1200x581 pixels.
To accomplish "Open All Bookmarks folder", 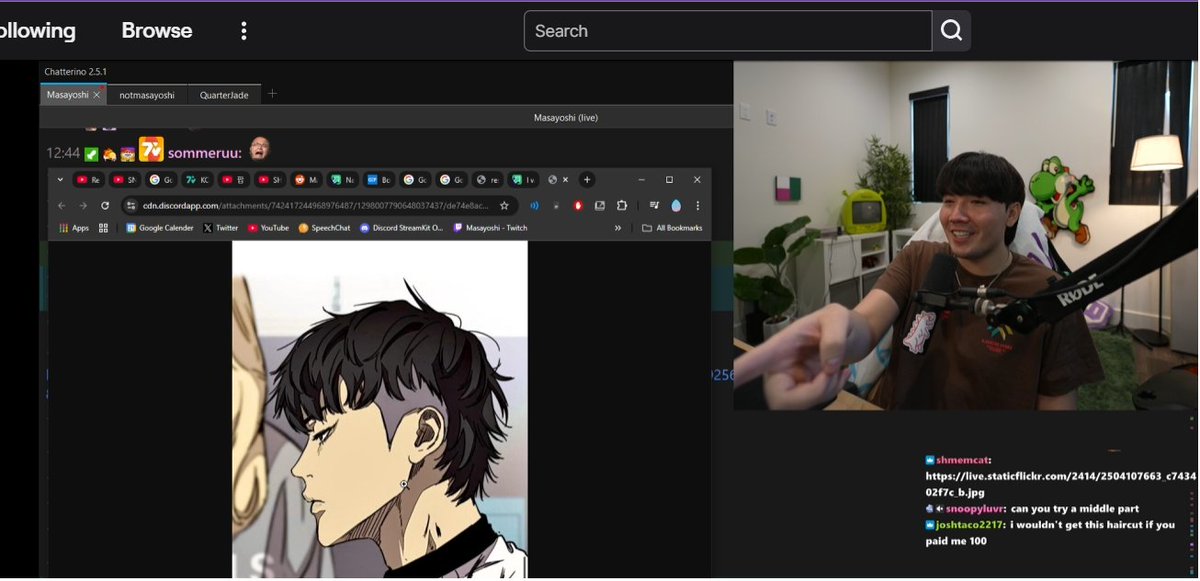I will 672,228.
